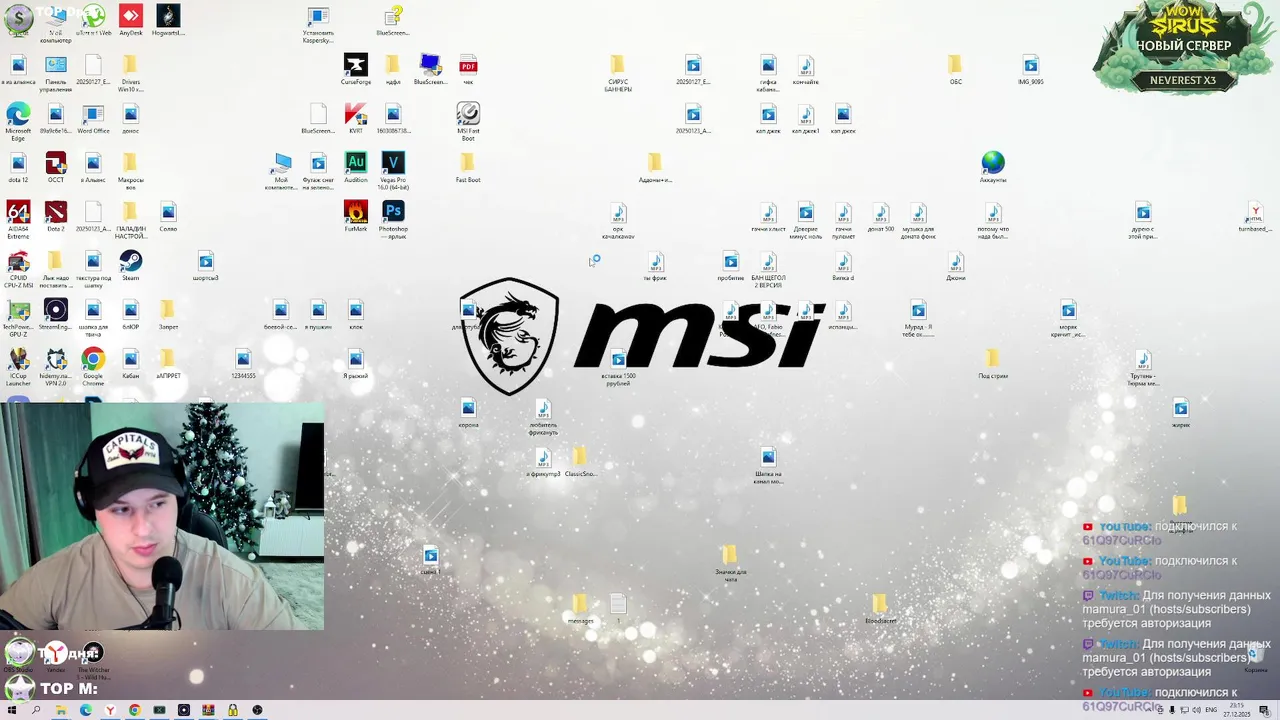Select the BloodSacred folder
Screen dimensions: 1280x720
tap(880, 608)
